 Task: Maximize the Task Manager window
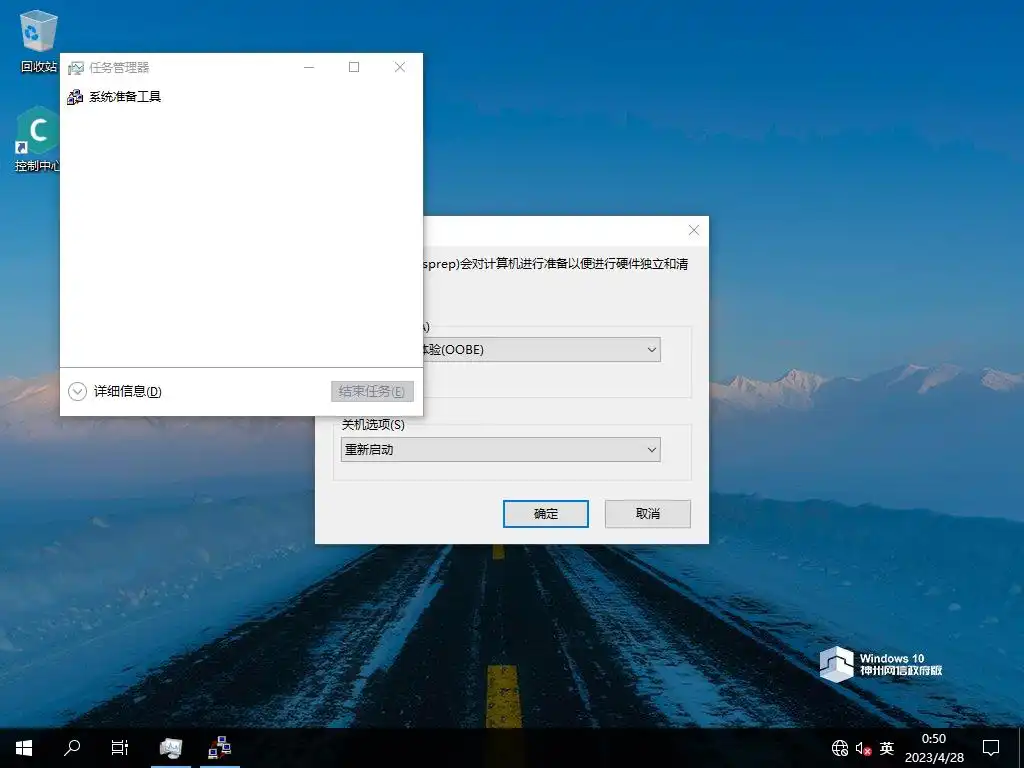[354, 67]
